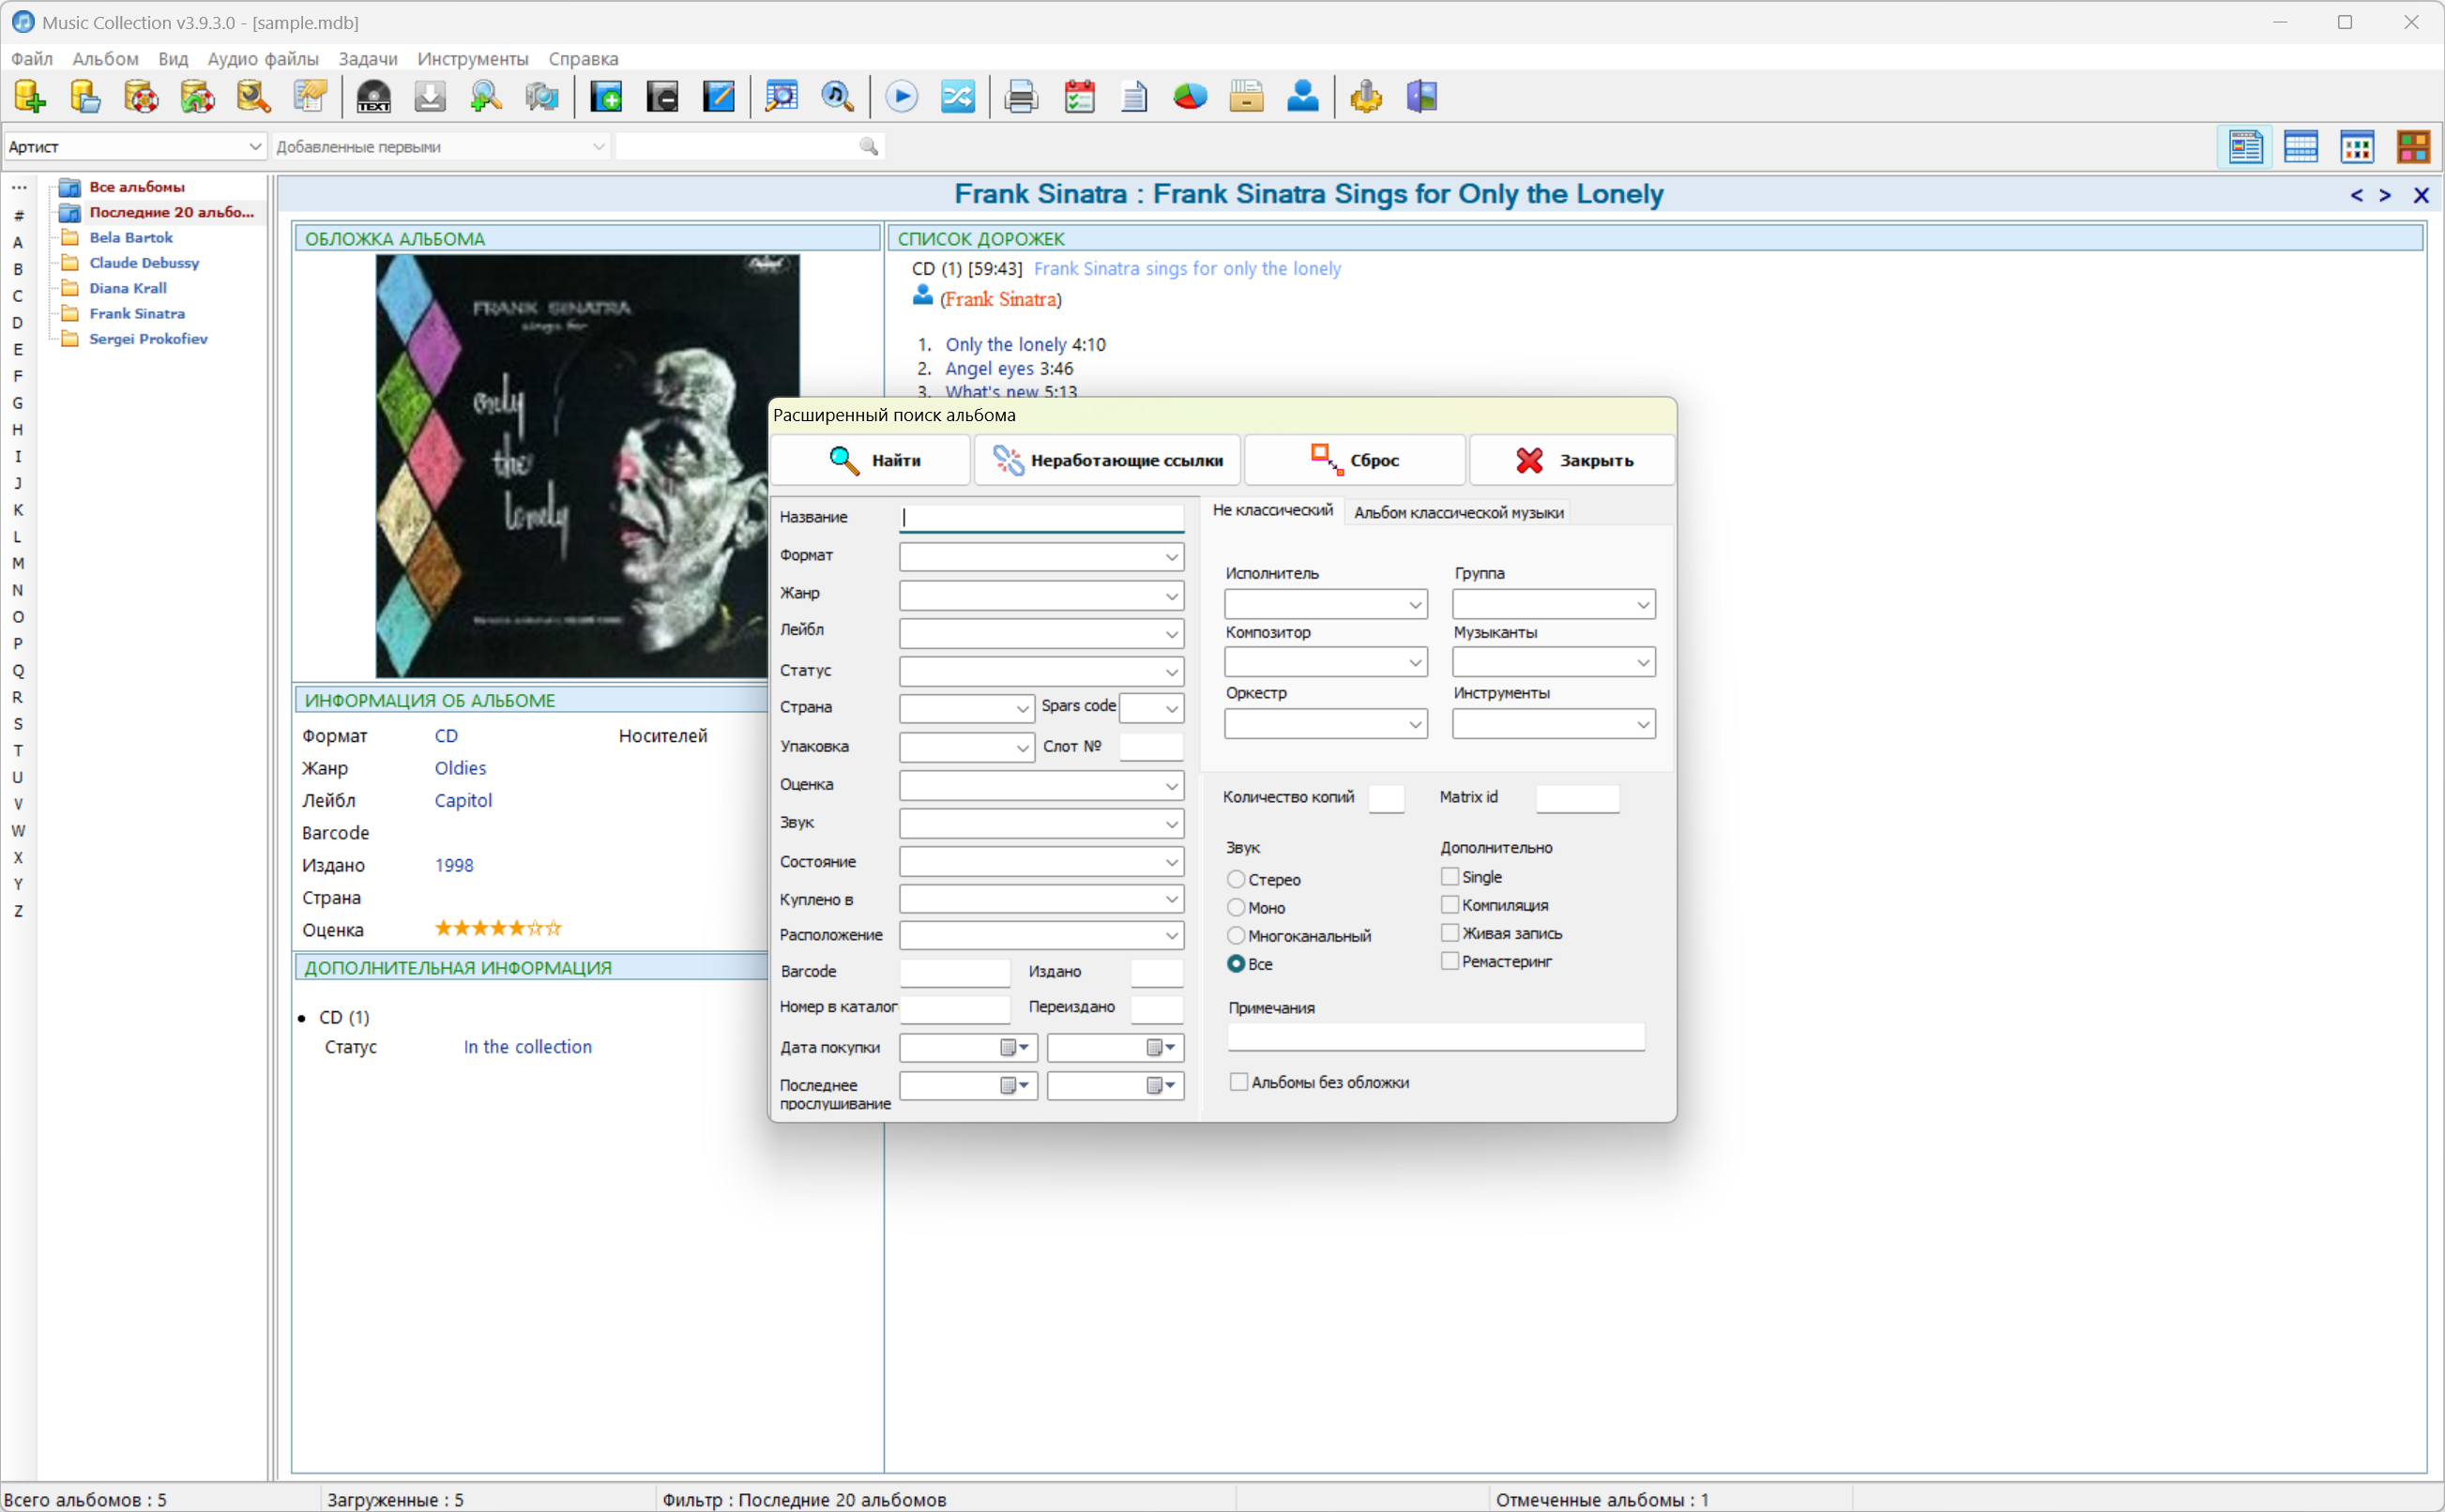Screen dimensions: 2445x1512
Task: Click the Сброс reset button
Action: 1355,460
